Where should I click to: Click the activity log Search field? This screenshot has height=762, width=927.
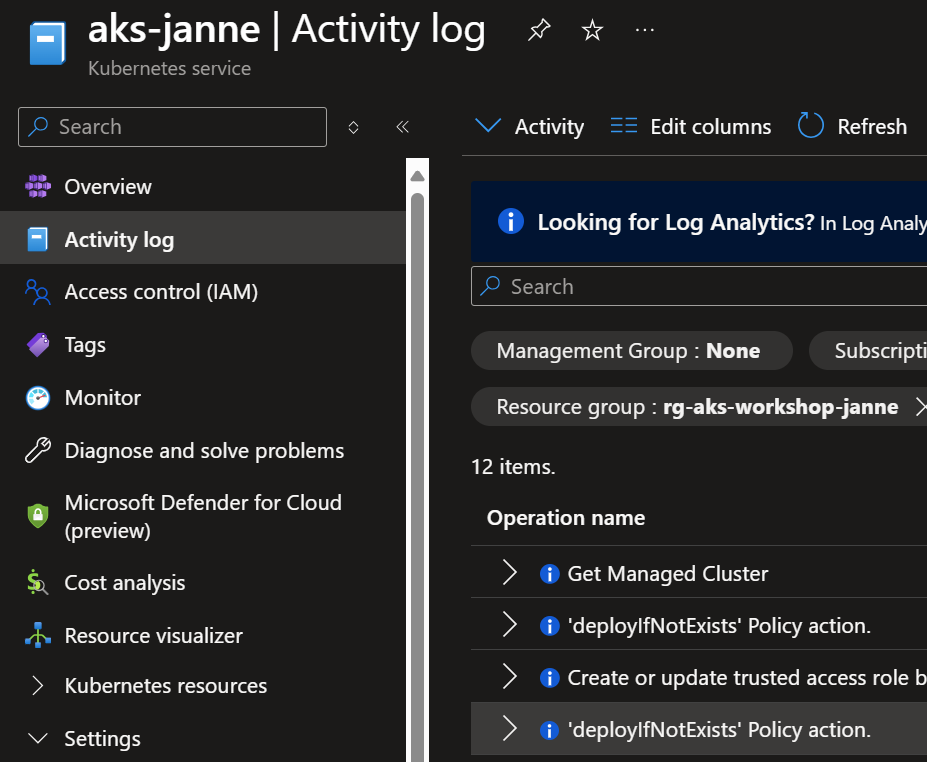[699, 286]
